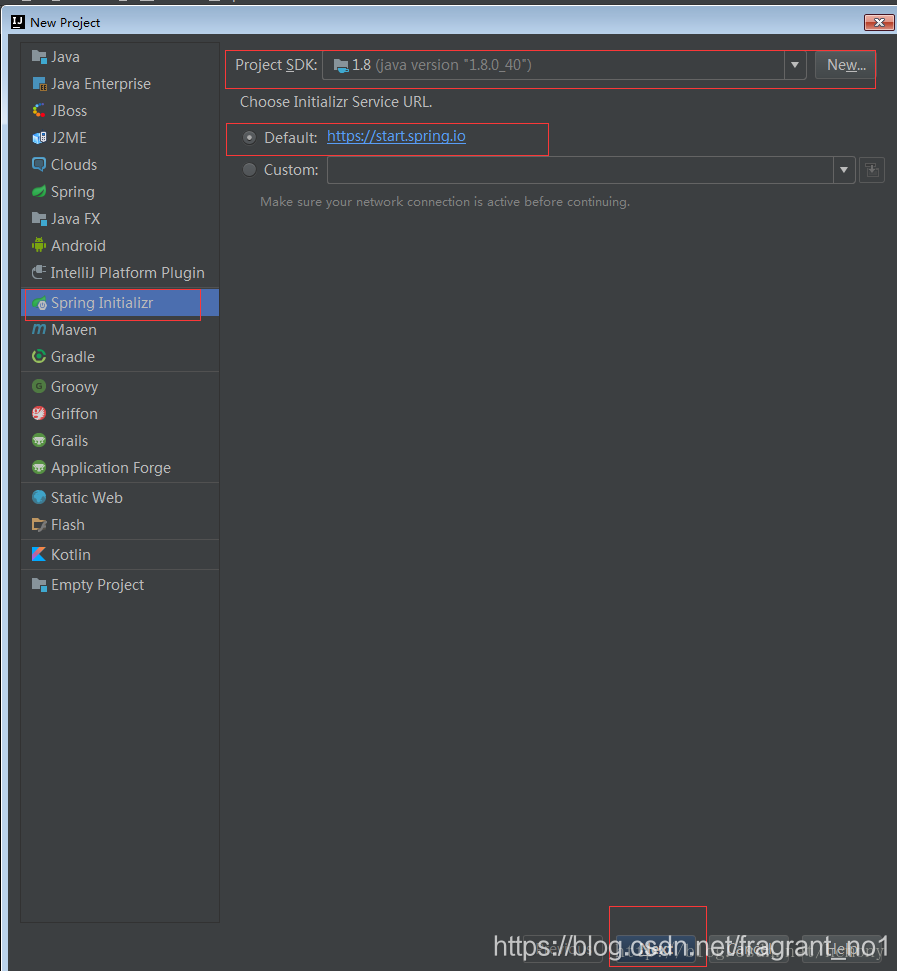
Task: Click the New... SDK button
Action: tap(846, 65)
